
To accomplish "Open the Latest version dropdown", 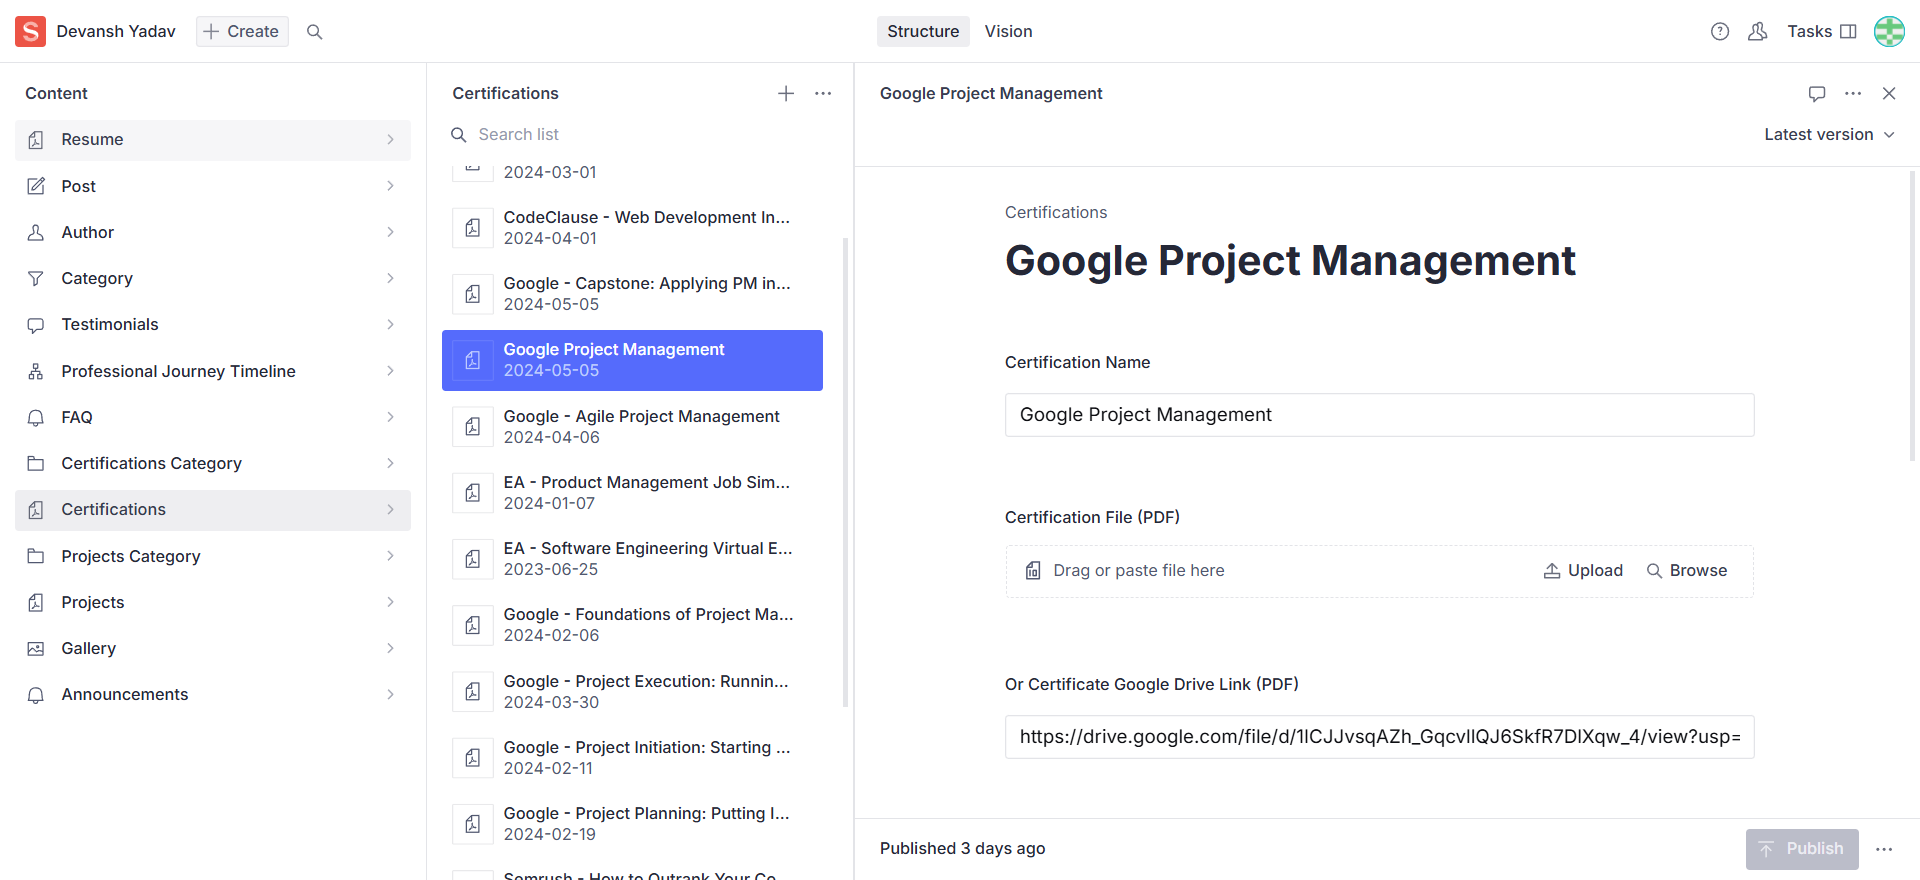I will tap(1829, 134).
